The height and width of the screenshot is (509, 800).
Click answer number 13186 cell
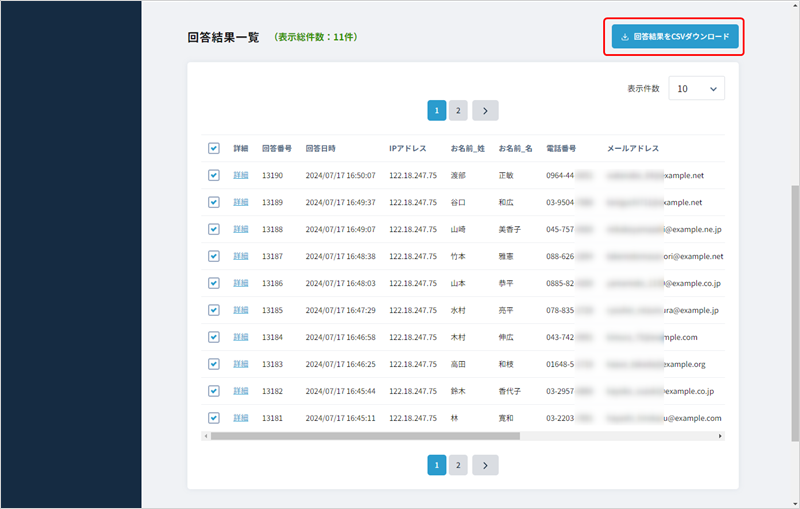click(x=272, y=283)
